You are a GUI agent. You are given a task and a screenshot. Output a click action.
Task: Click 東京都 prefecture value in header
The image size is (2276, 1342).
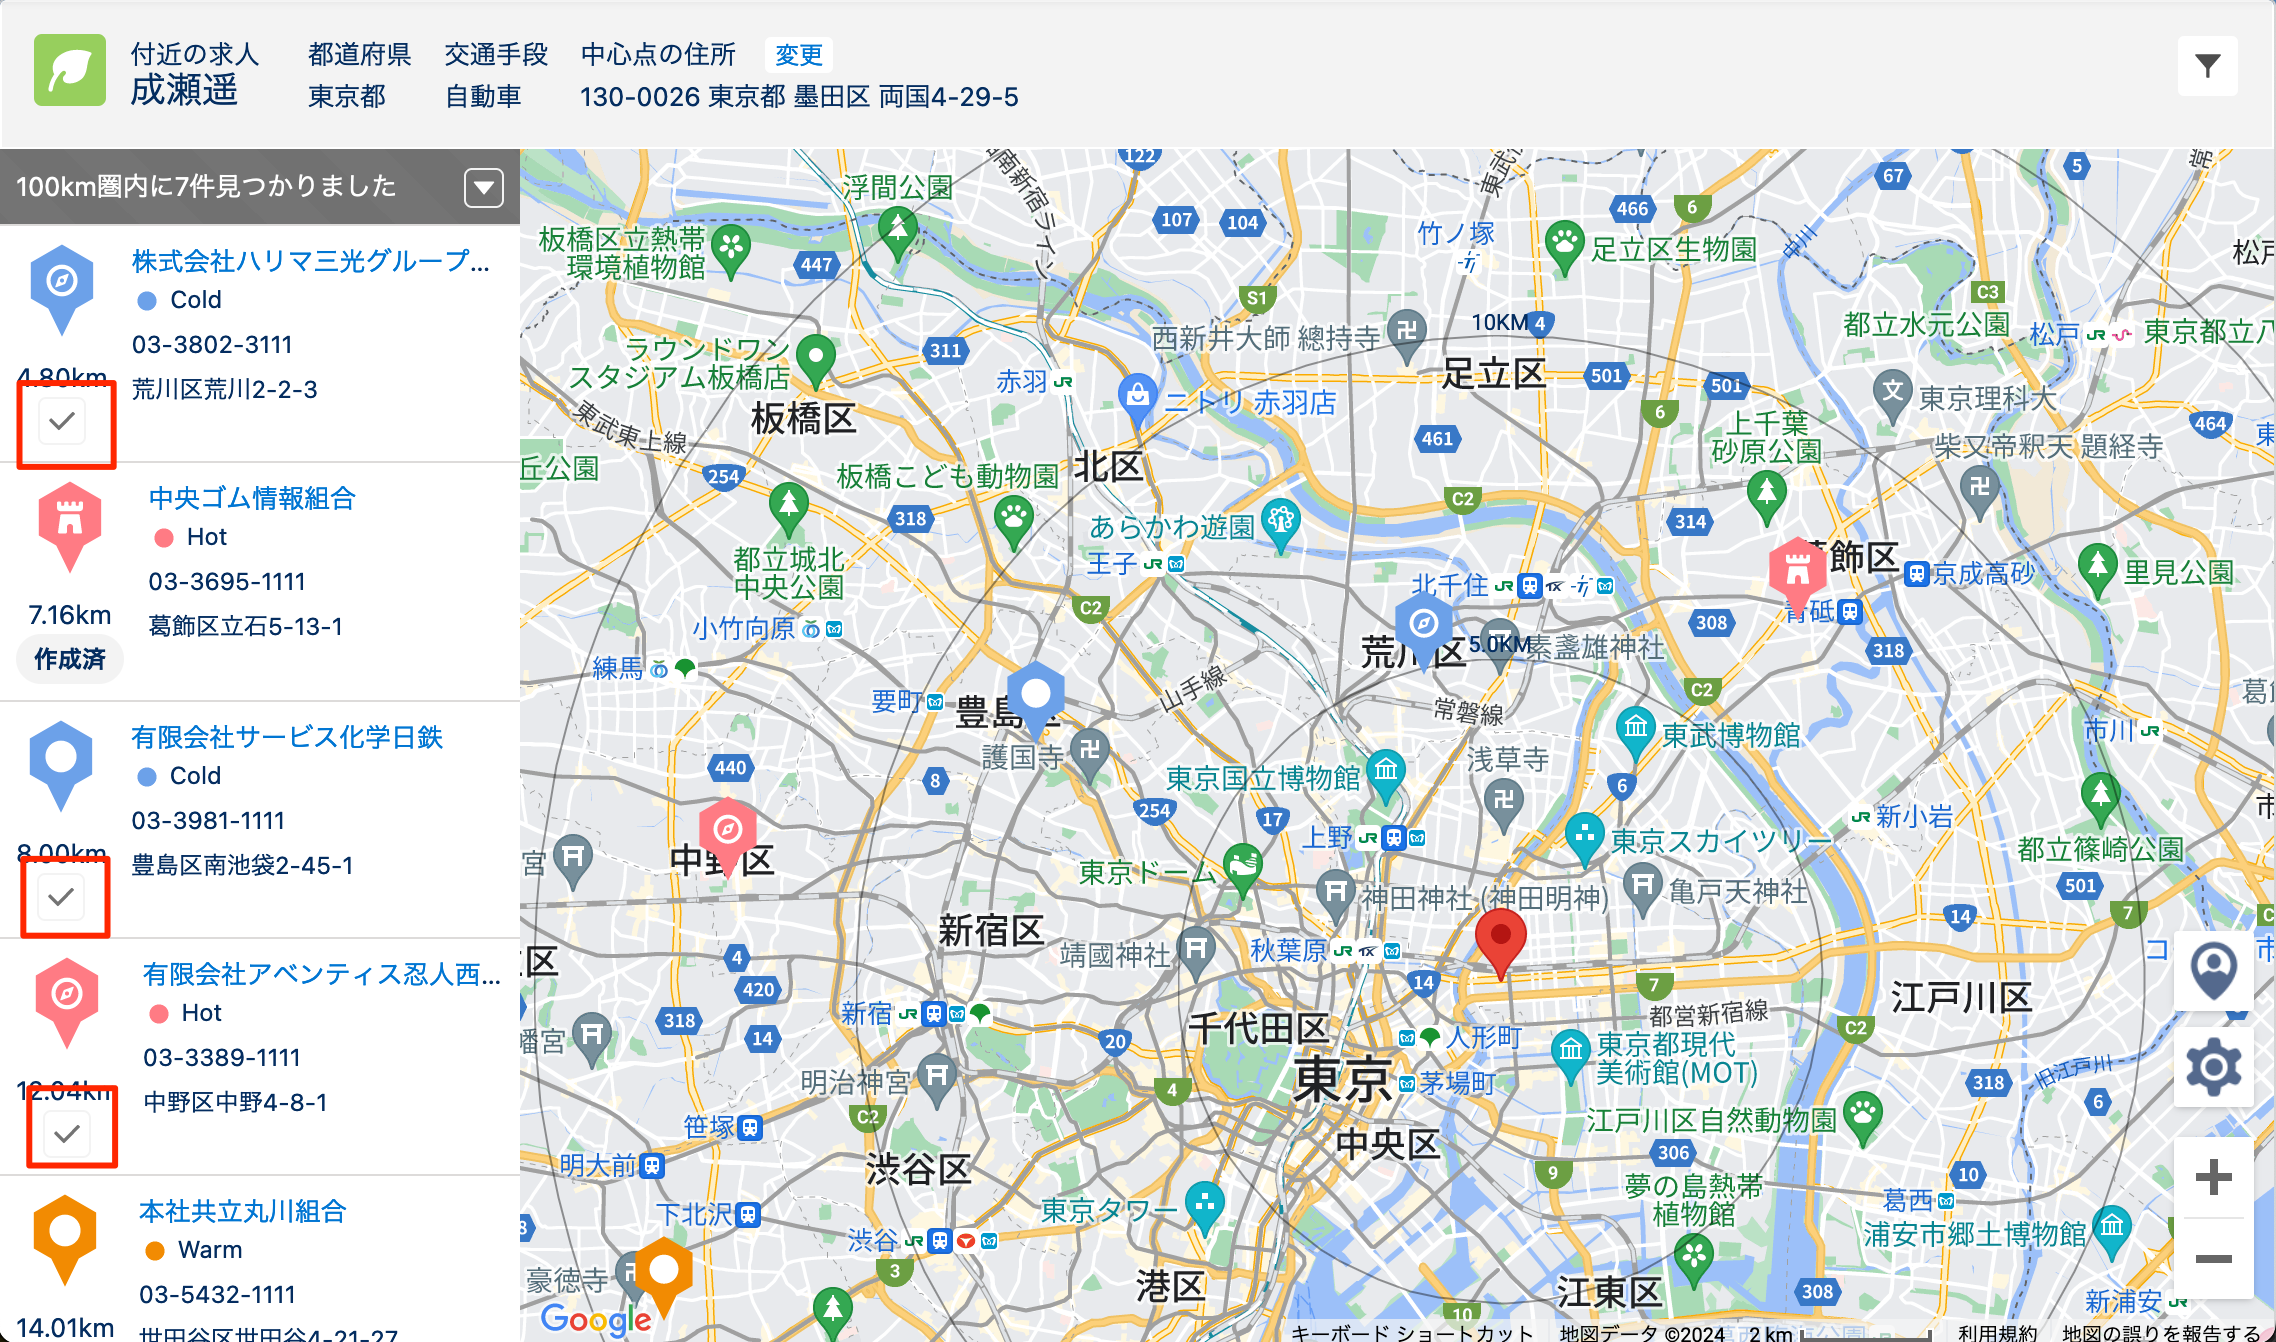[x=346, y=97]
